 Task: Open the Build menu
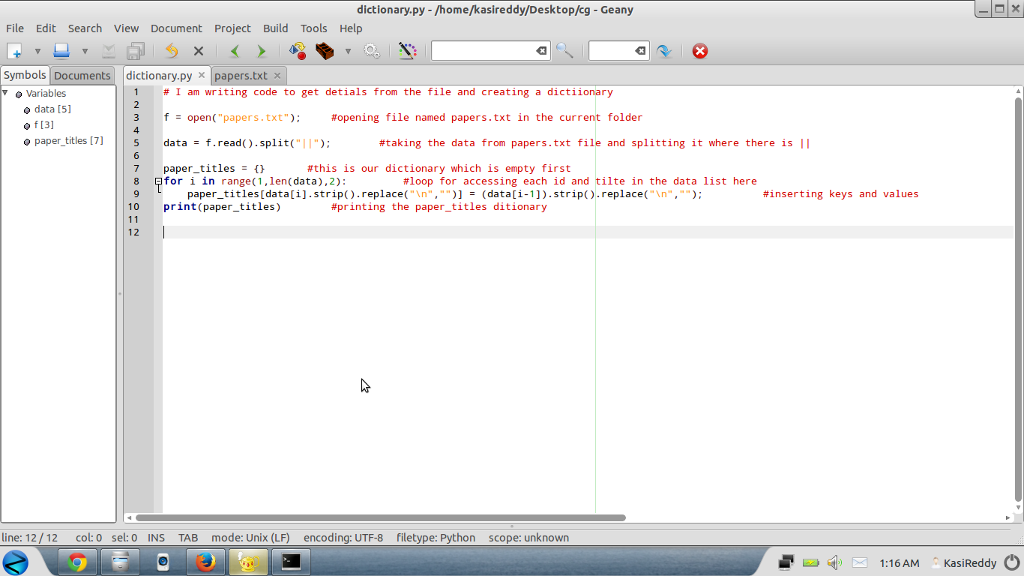[x=276, y=28]
